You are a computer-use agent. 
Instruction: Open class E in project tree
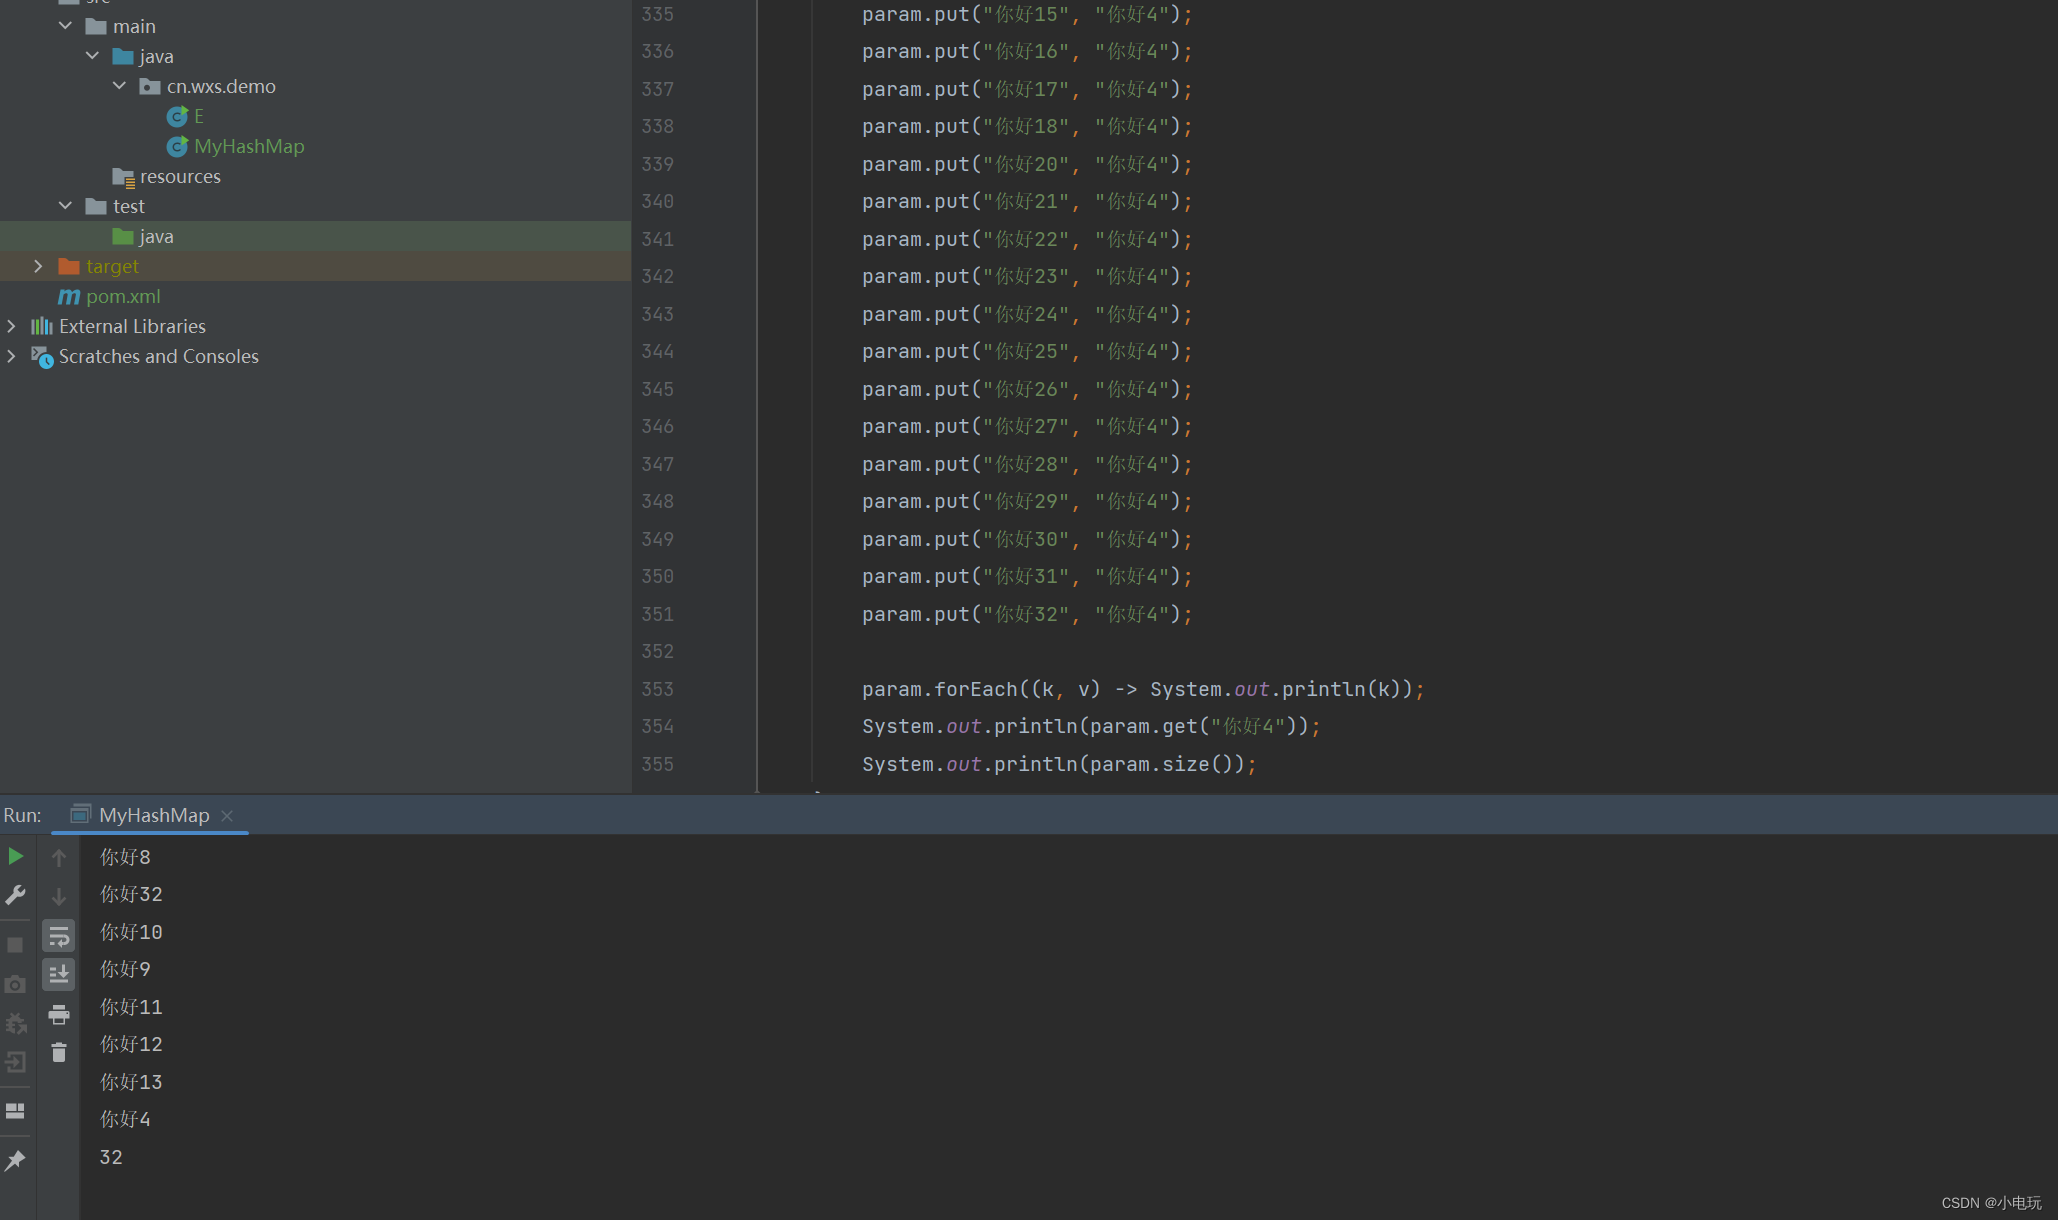pos(199,116)
